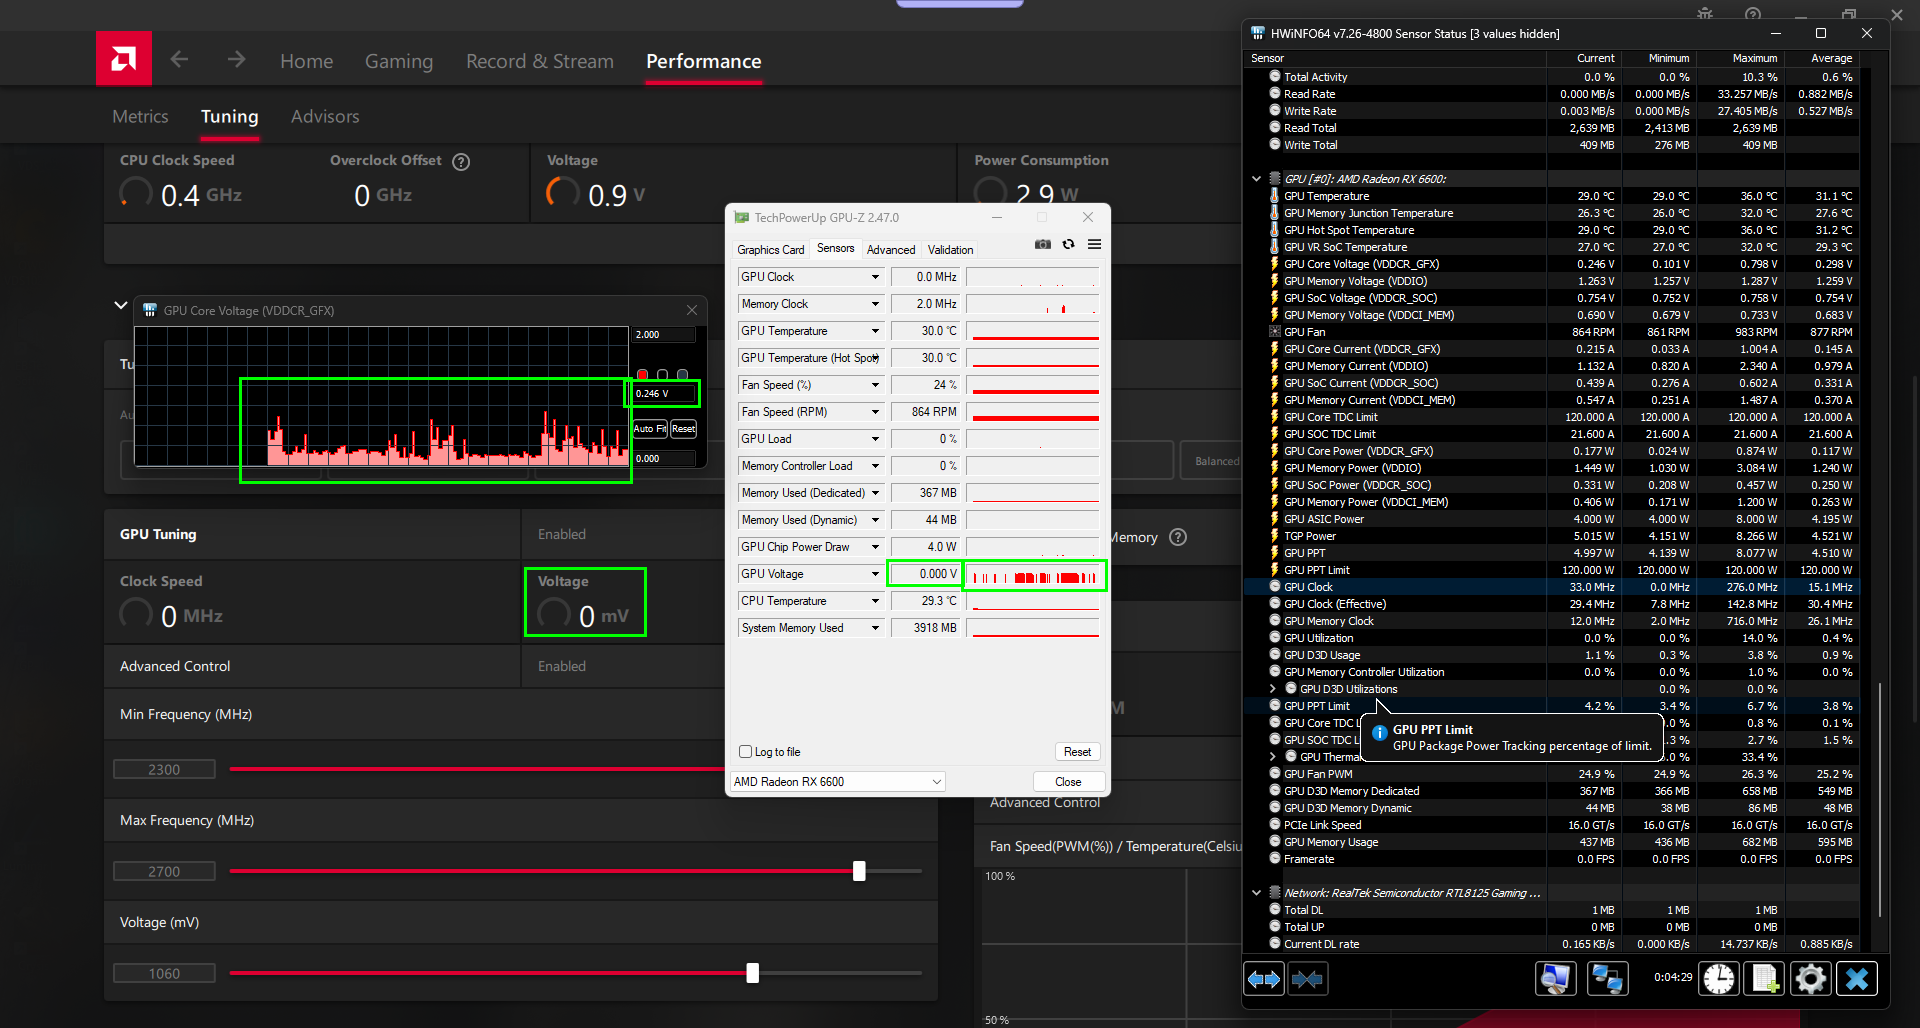Switch to GPU-Z Advanced tab
The height and width of the screenshot is (1028, 1920).
click(891, 250)
